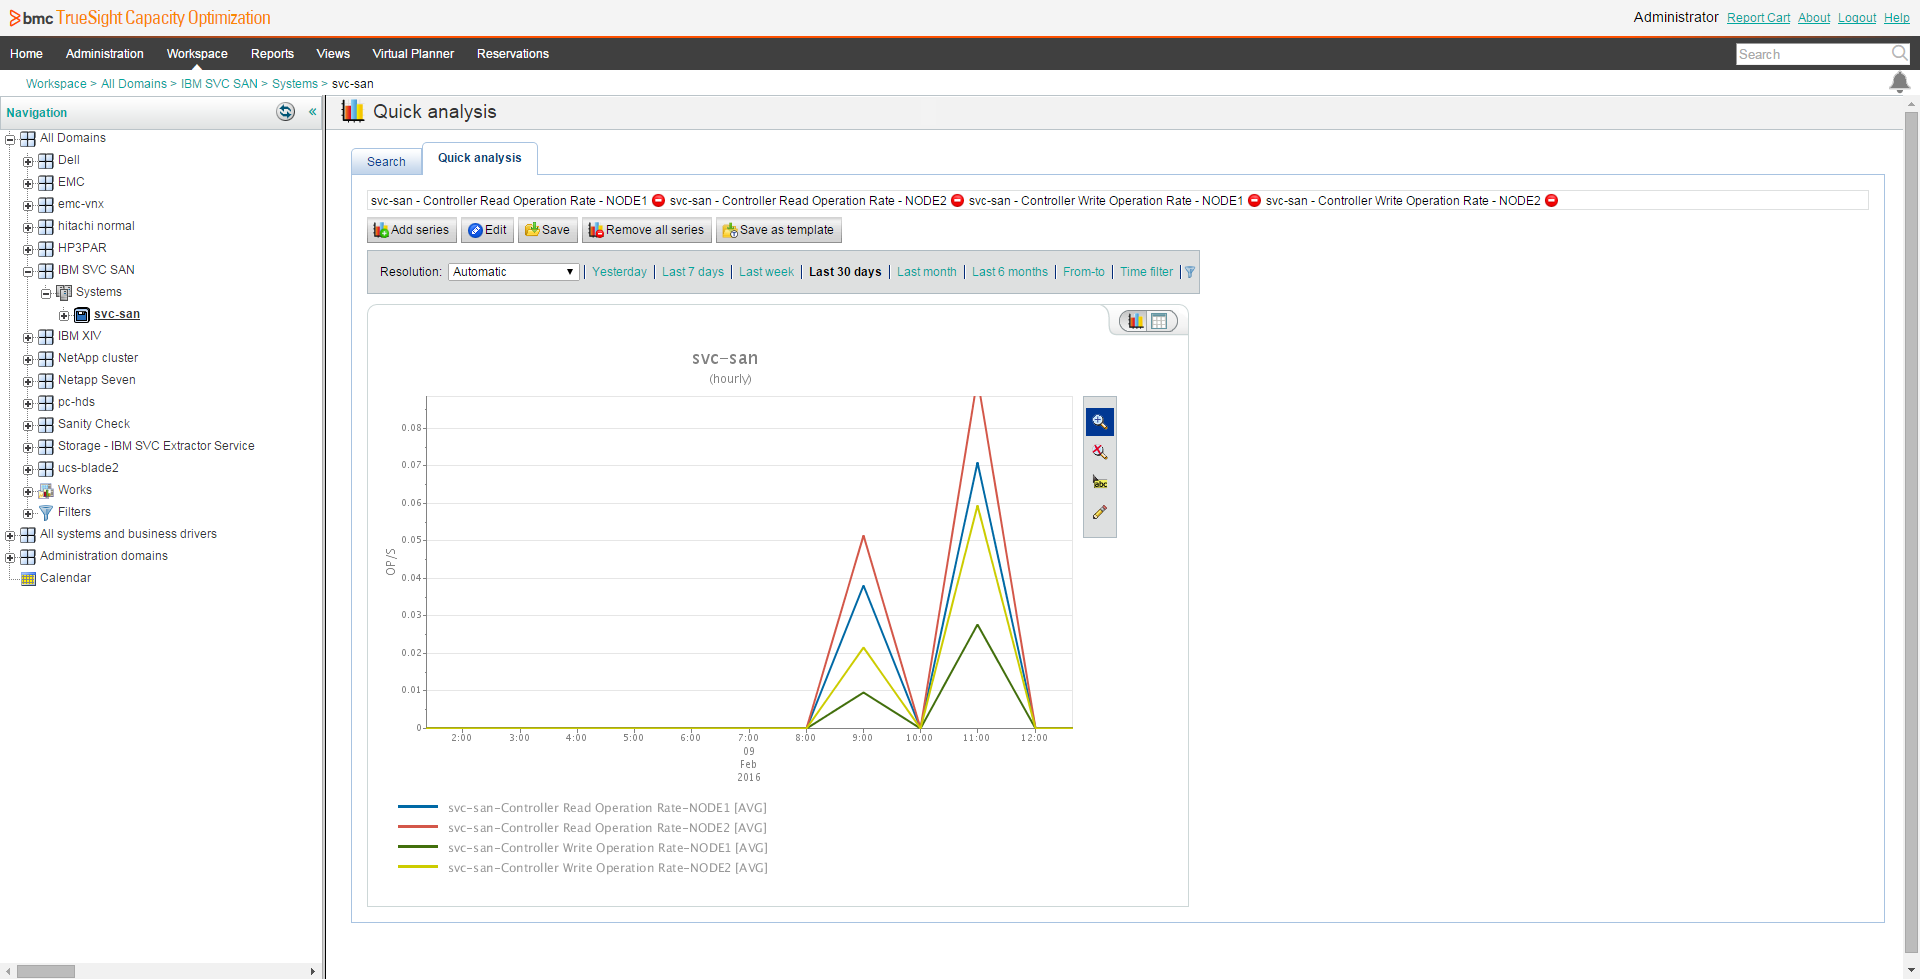Collapse the Systems tree node
The width and height of the screenshot is (1920, 979).
click(46, 294)
